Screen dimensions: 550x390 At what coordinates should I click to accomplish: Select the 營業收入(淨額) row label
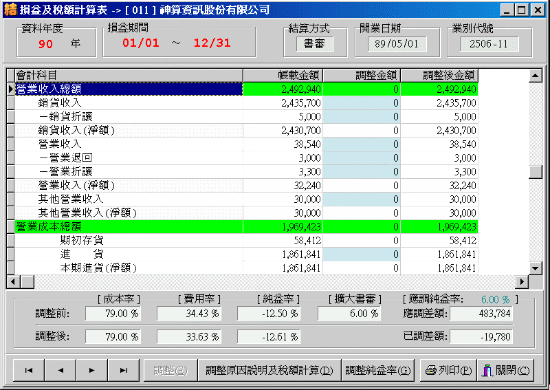[76, 185]
